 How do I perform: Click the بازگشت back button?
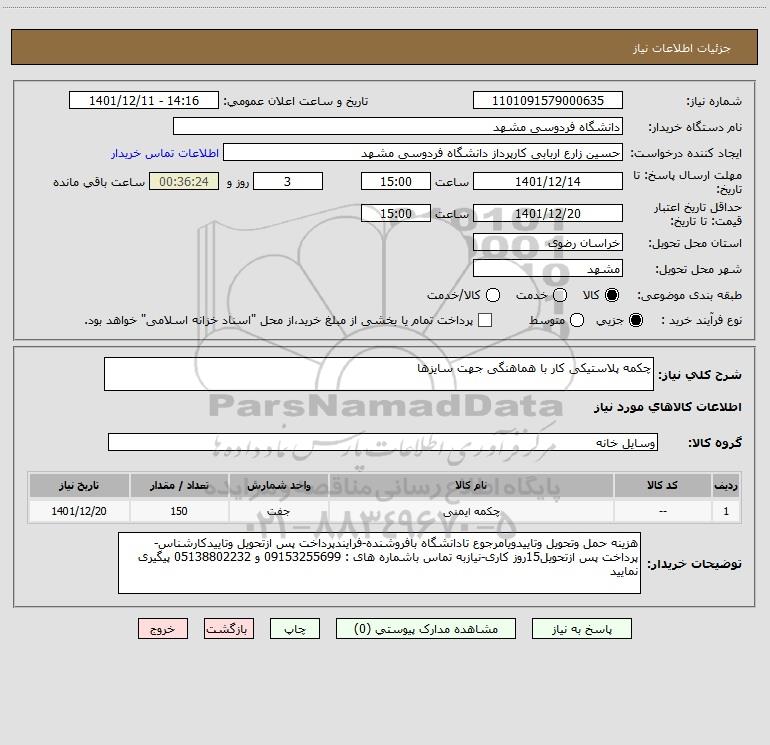pos(229,629)
